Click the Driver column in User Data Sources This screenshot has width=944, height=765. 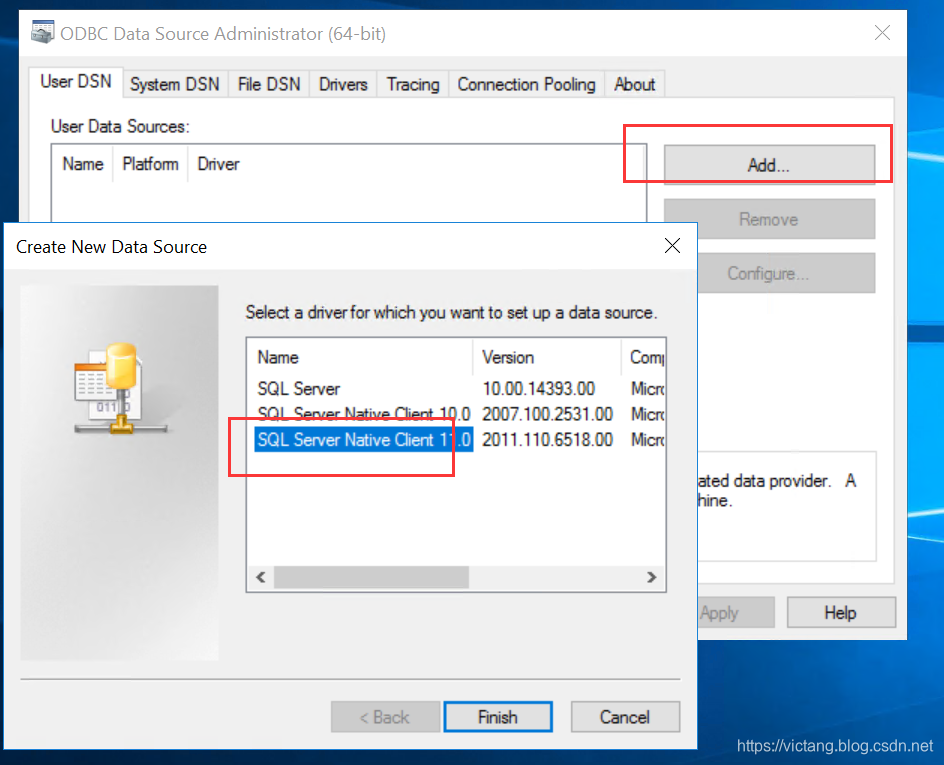click(219, 164)
